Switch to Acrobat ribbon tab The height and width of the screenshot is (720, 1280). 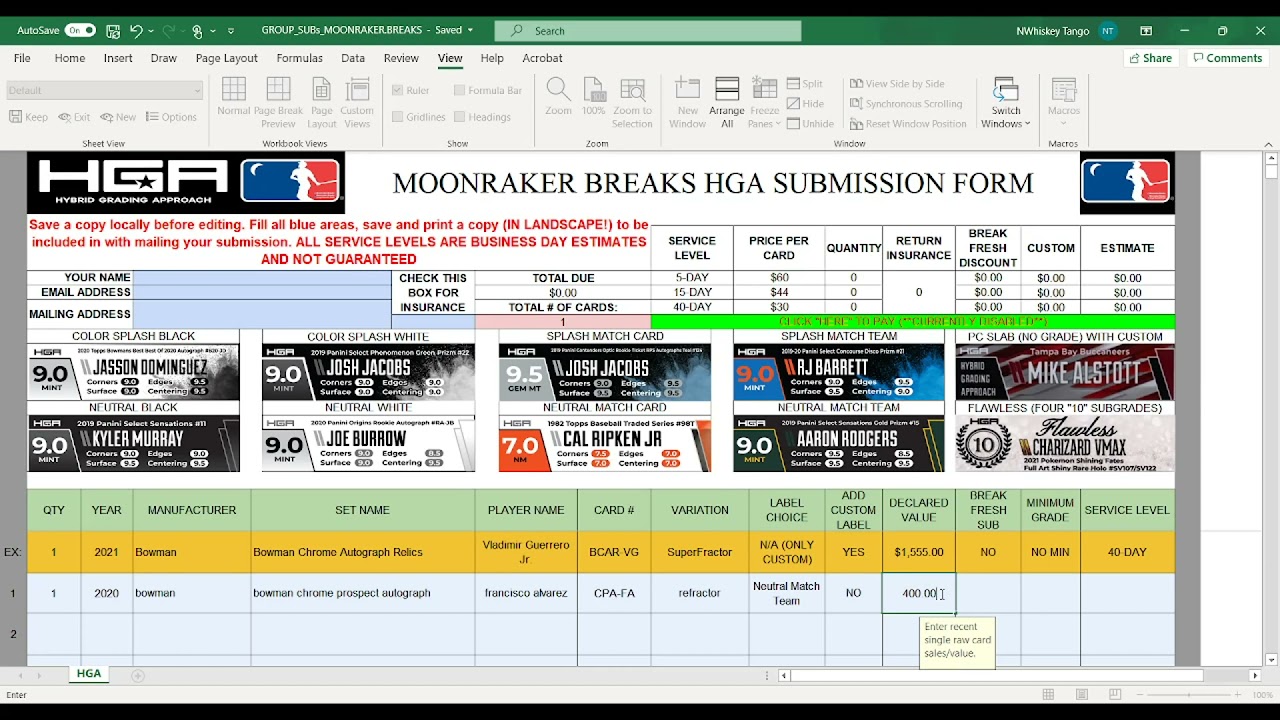pyautogui.click(x=542, y=58)
